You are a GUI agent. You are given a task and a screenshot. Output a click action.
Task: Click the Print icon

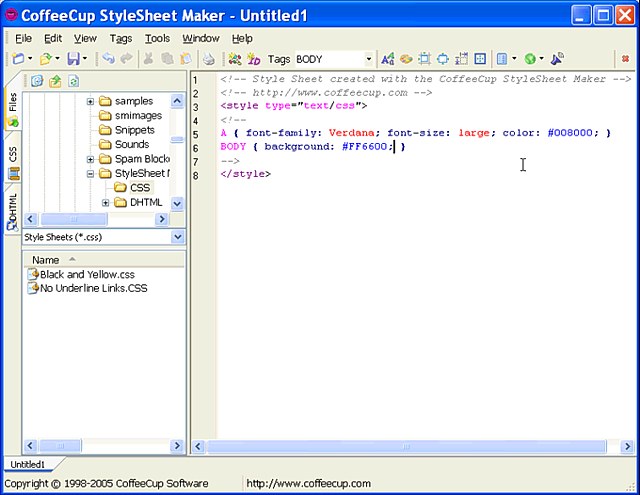[209, 59]
